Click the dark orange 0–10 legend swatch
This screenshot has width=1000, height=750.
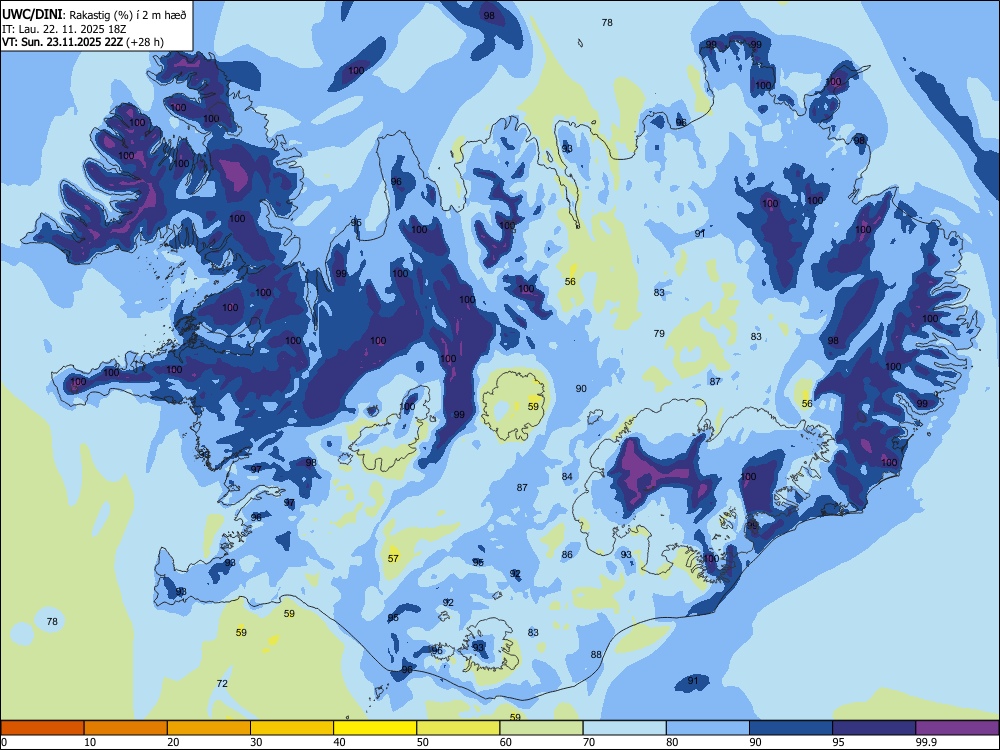(42, 728)
